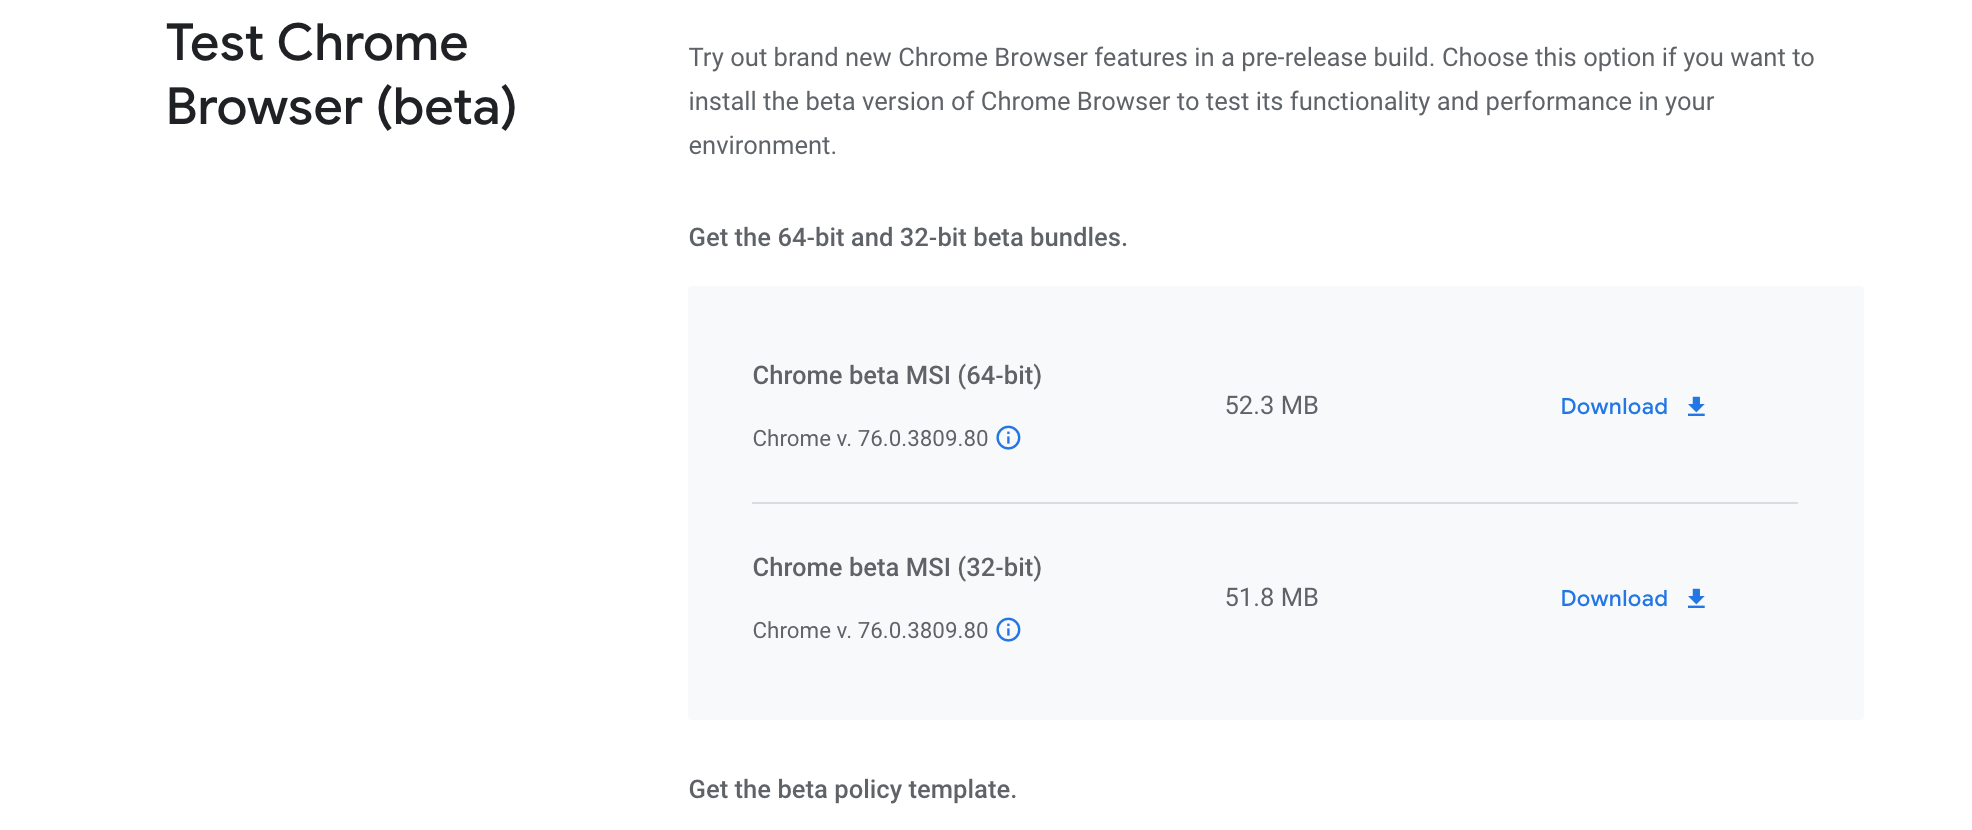Click the 'Try out brand new Chrome Browser' paragraph
This screenshot has height=830, width=1972.
pos(1251,101)
